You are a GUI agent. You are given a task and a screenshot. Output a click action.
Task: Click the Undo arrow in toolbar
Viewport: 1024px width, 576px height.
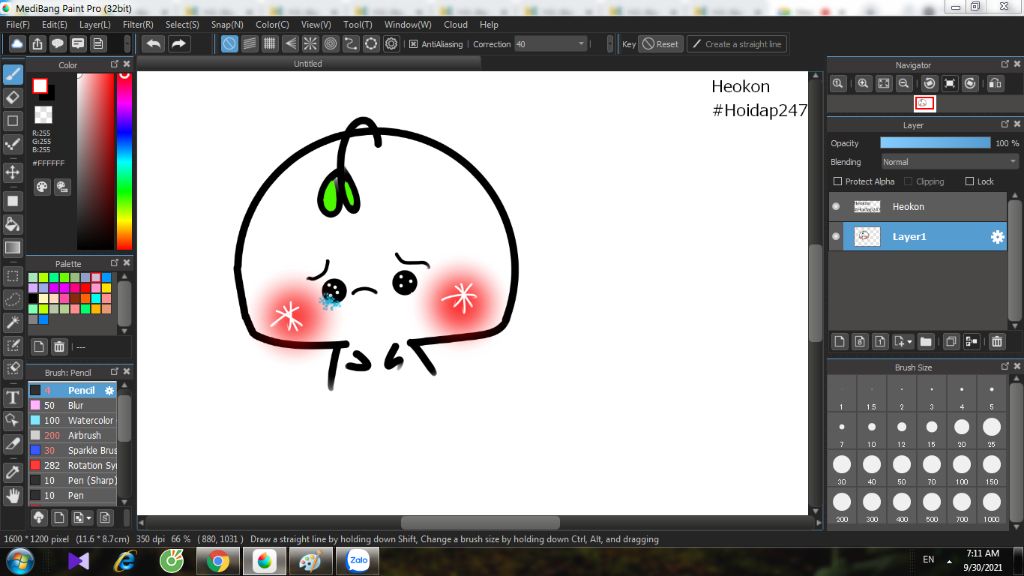point(153,44)
